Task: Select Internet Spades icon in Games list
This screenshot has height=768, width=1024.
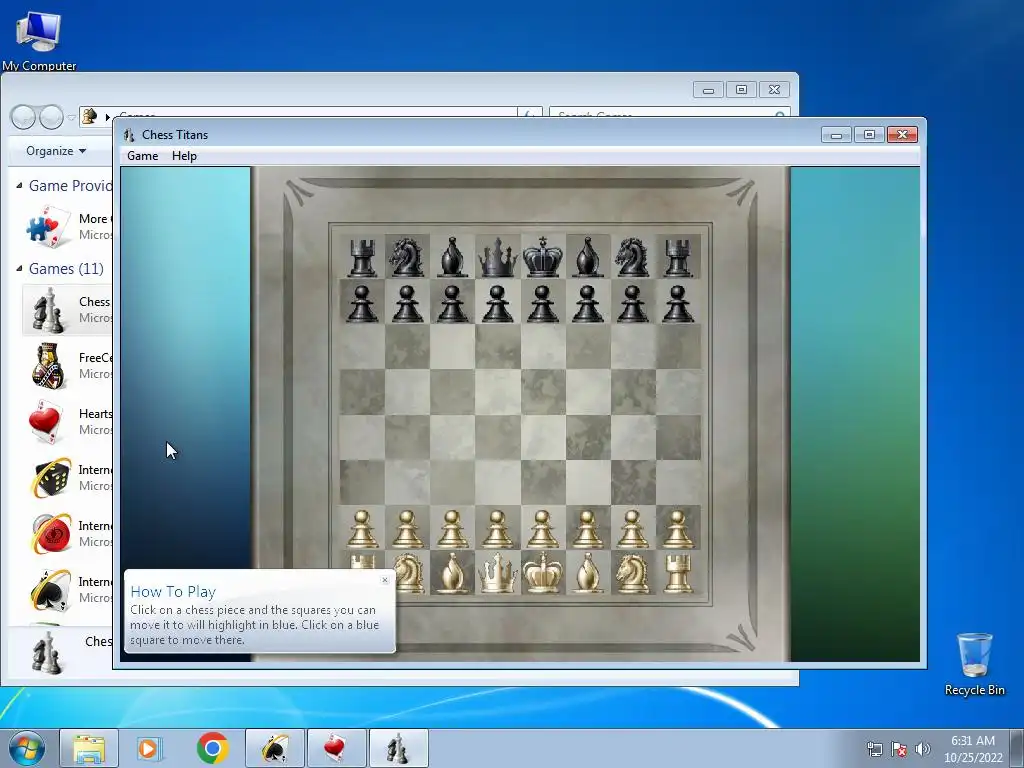Action: click(x=50, y=590)
